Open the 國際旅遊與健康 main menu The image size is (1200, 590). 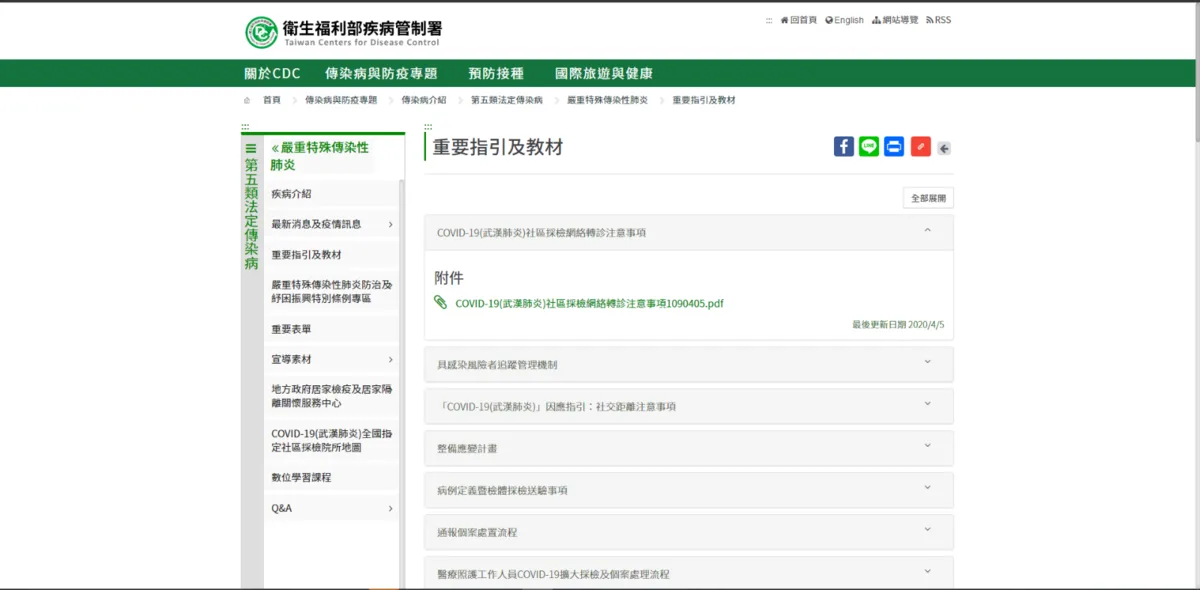pos(604,73)
